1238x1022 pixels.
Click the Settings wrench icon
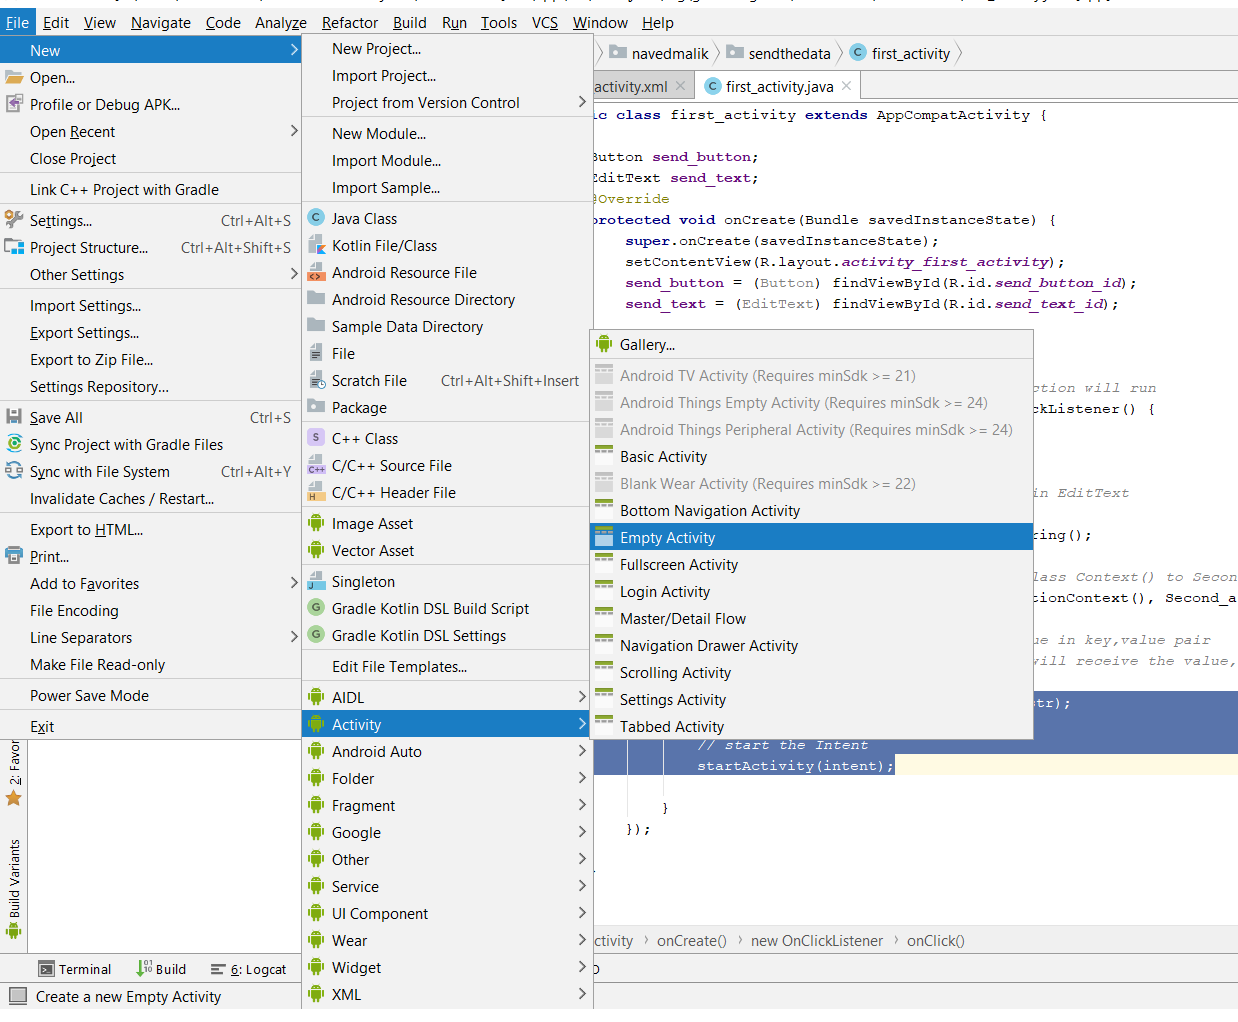14,220
